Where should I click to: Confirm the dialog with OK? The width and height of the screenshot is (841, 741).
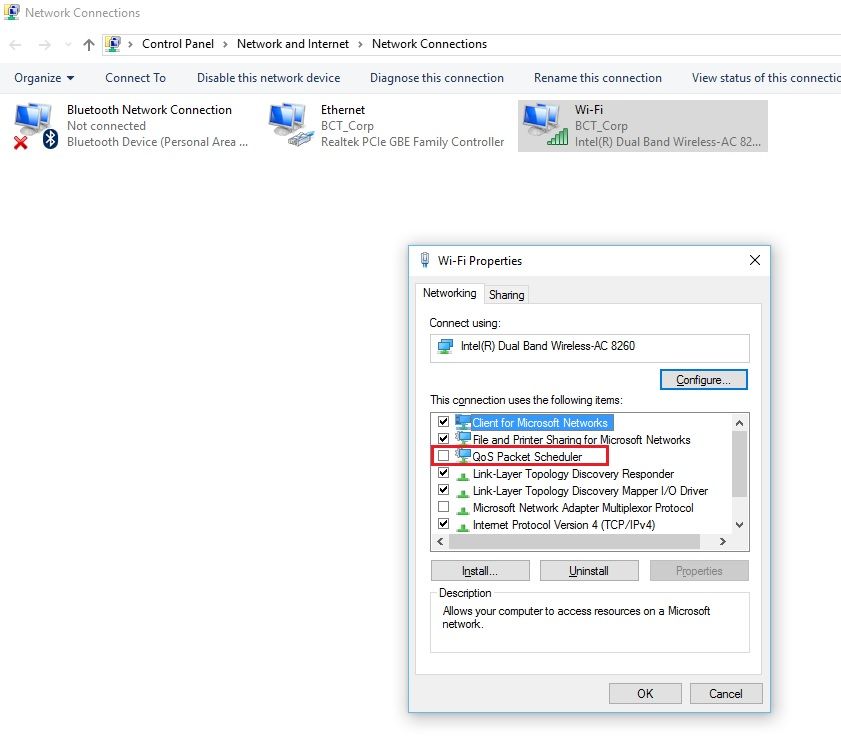coord(645,694)
